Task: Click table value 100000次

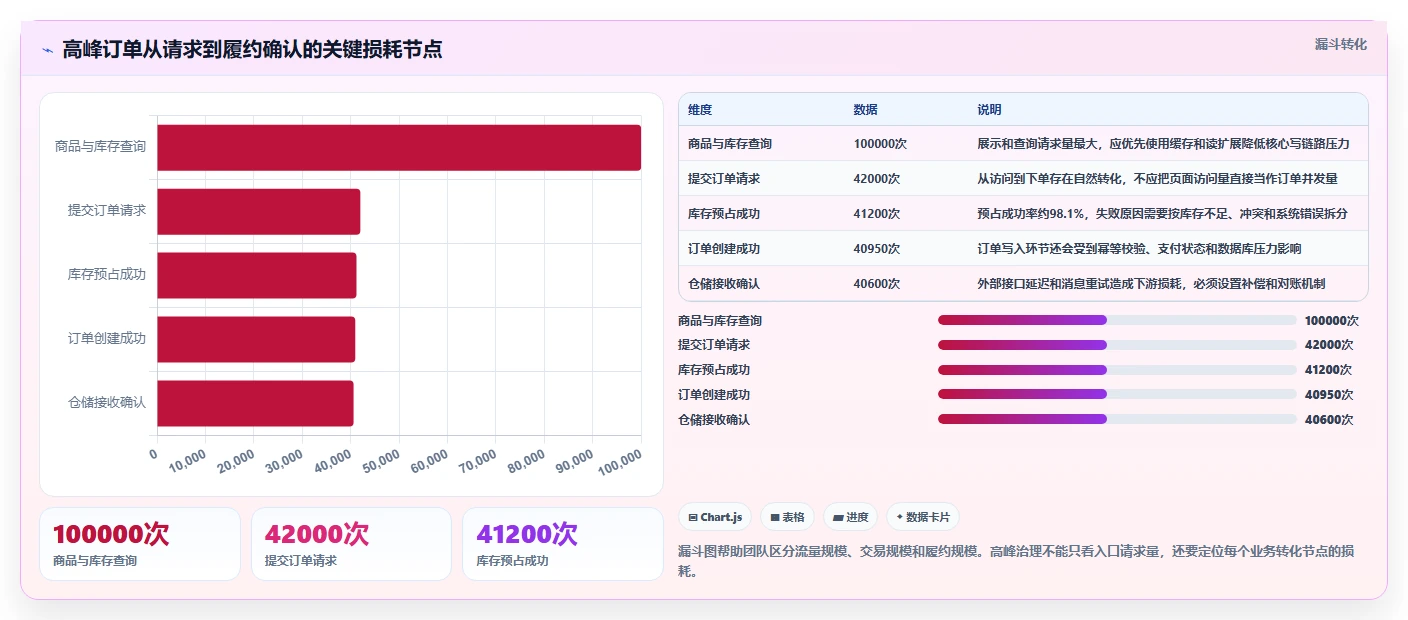Action: (880, 144)
